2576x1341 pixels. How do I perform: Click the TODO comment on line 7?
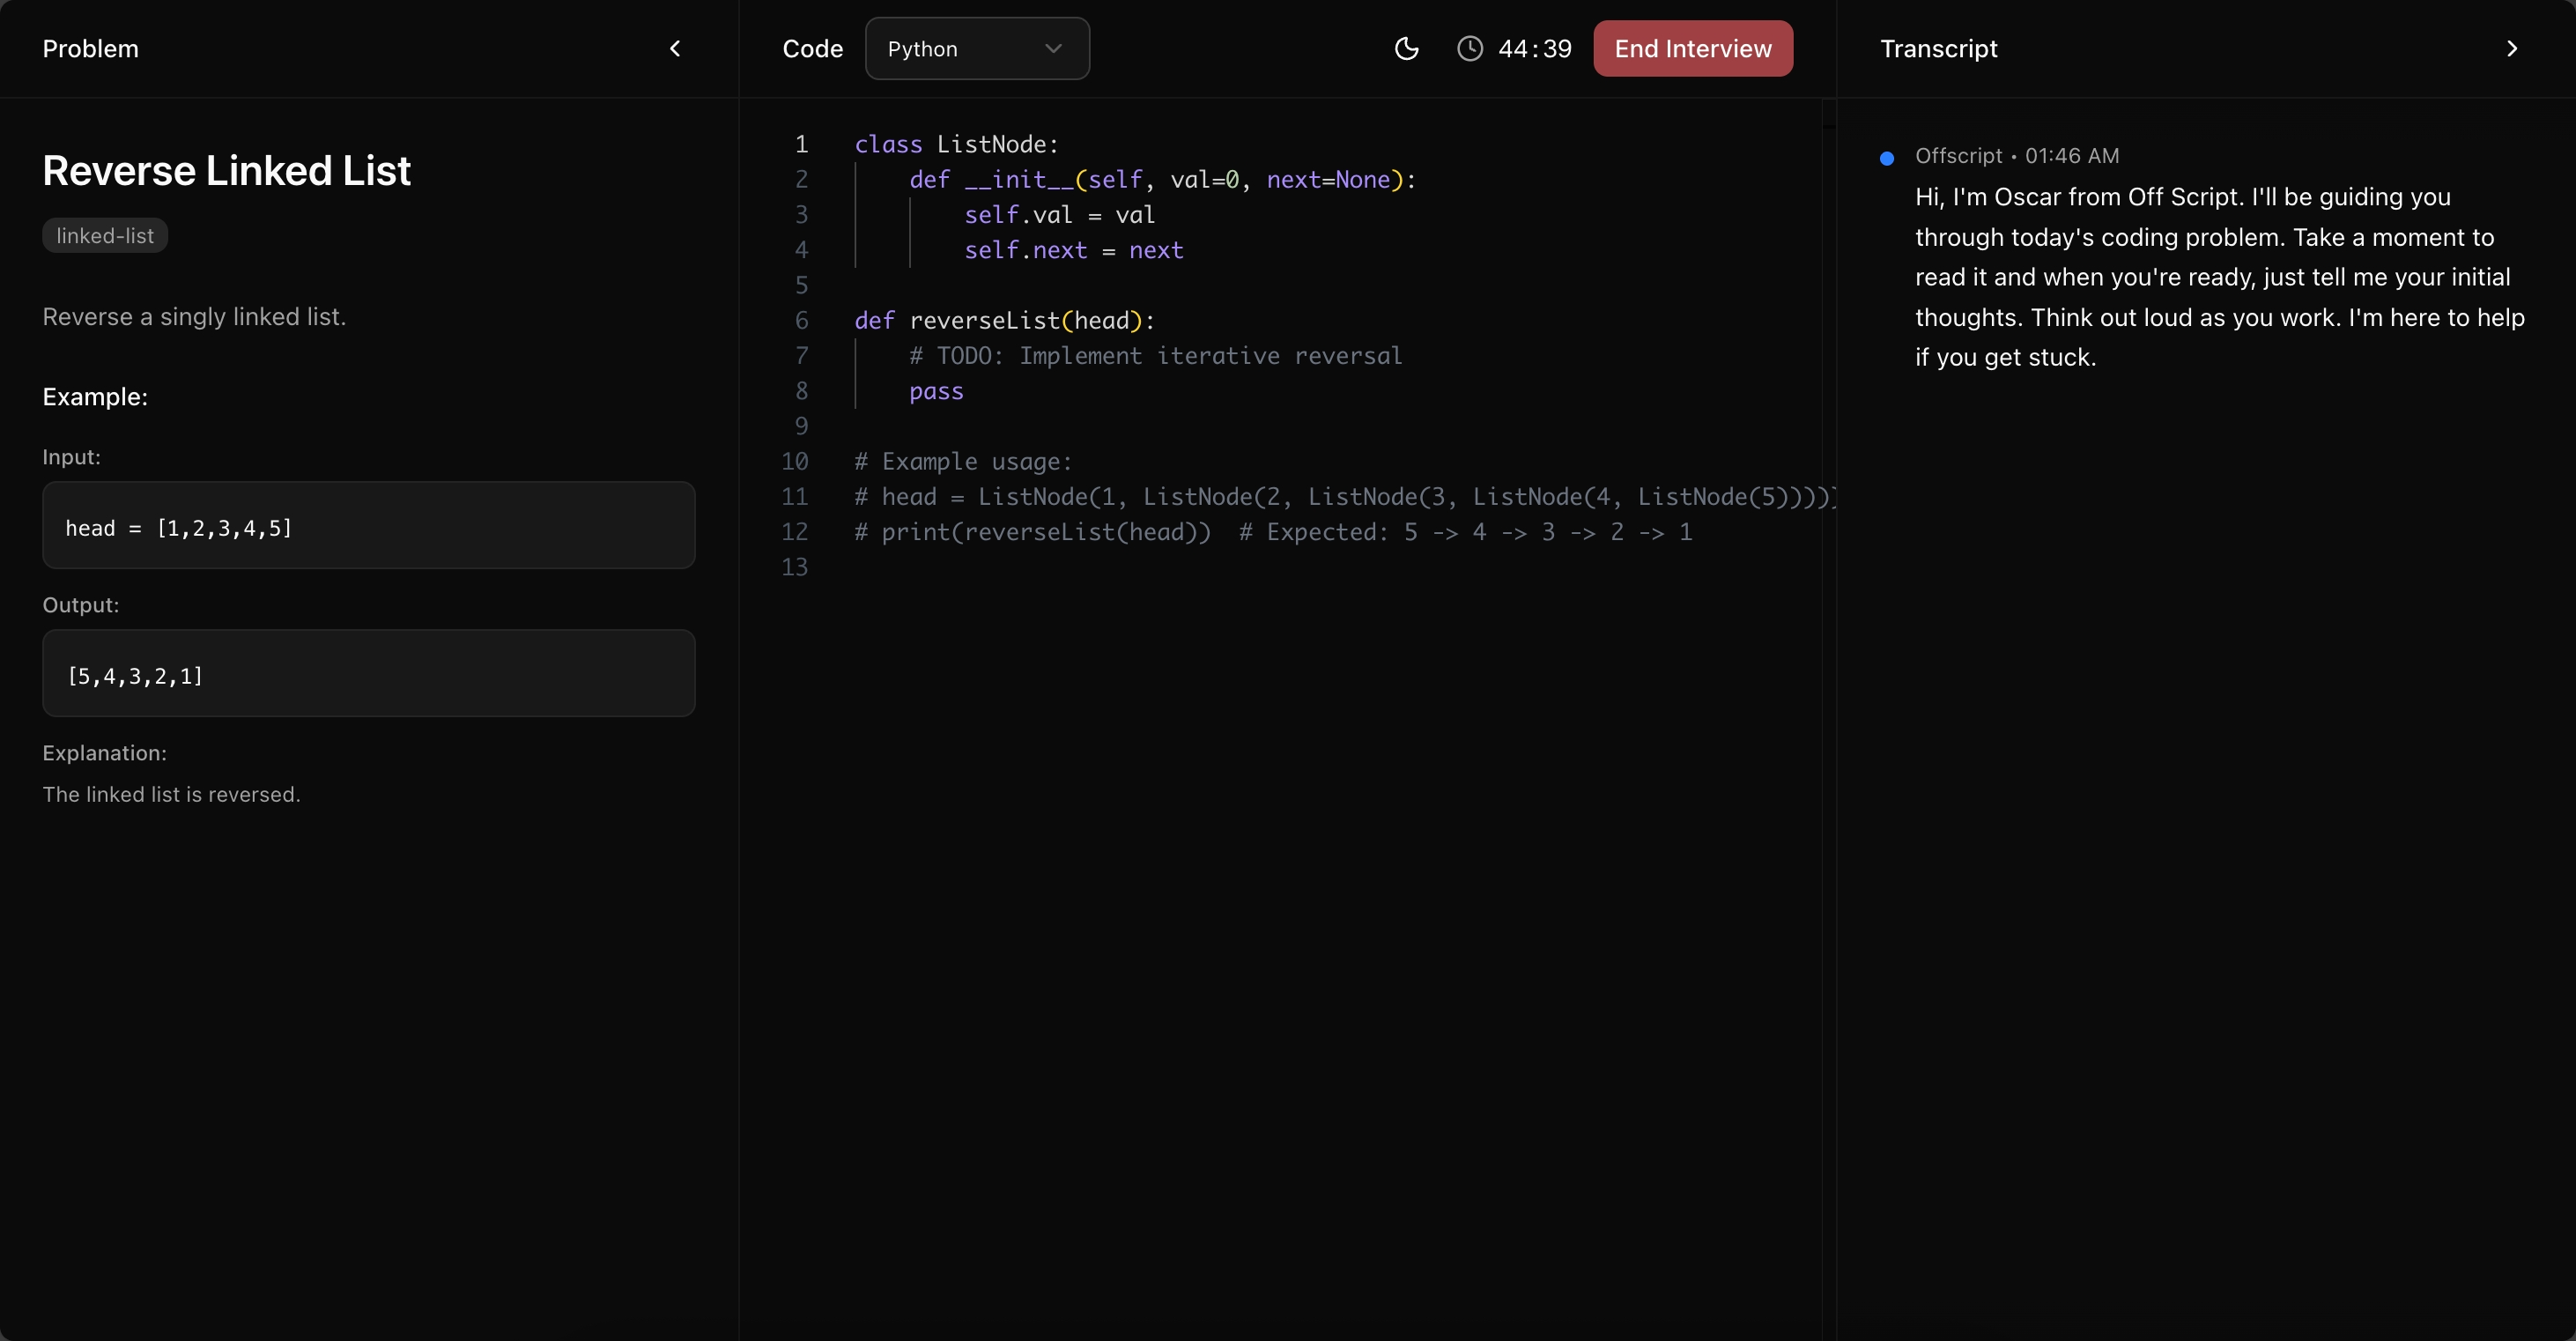1155,356
